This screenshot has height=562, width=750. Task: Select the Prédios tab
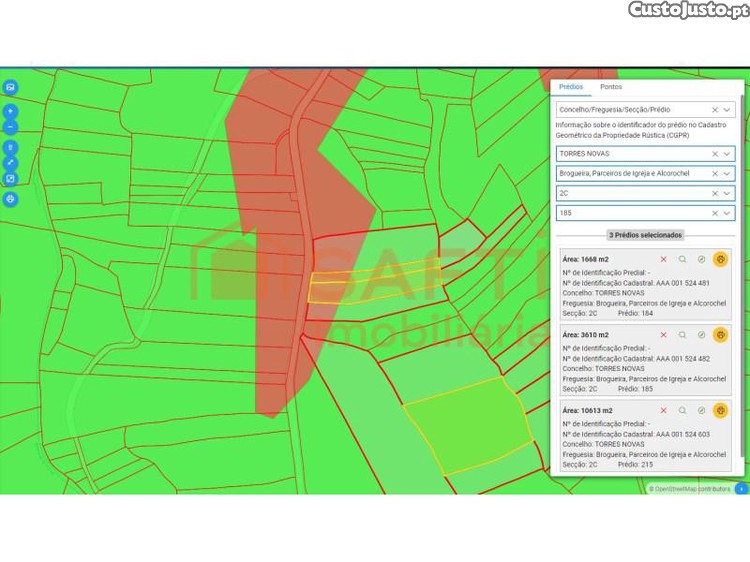(571, 87)
